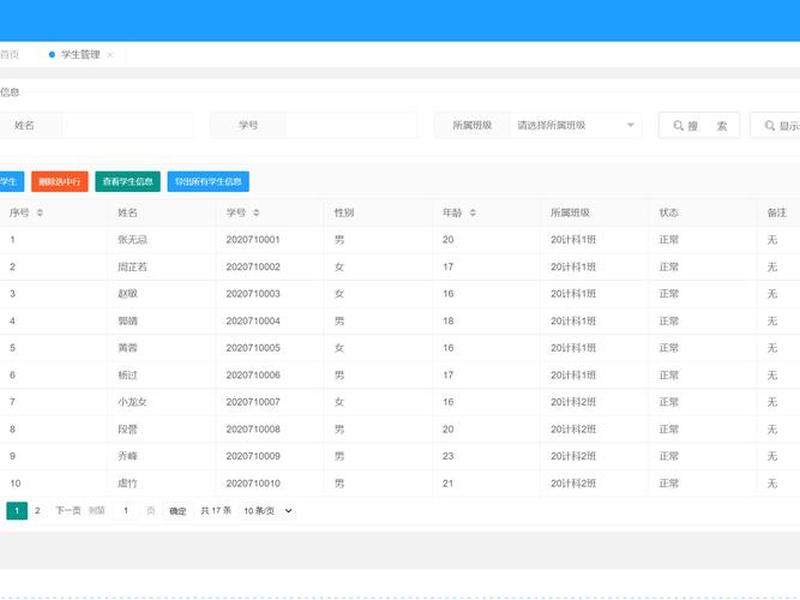This screenshot has width=800, height=600.
Task: Click 确定 to confirm the page jump
Action: [x=178, y=511]
